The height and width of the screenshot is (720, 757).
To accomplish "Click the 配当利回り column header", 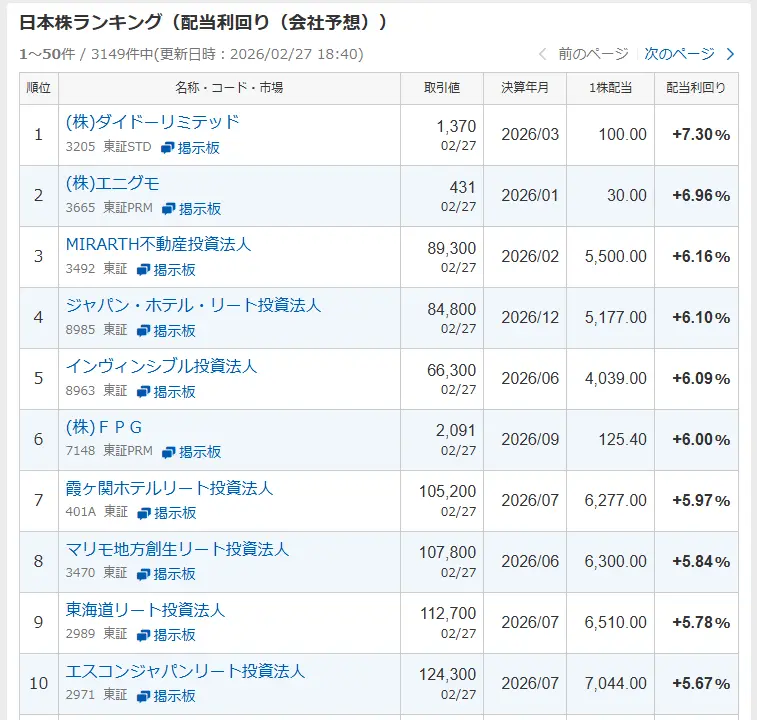I will click(x=696, y=88).
